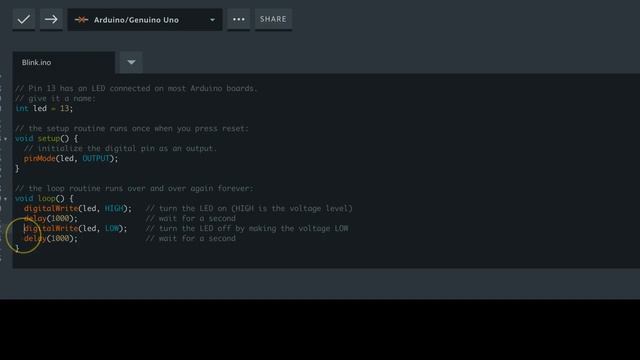Click the 'give it a name:' comment
Image resolution: width=640 pixels, height=360 pixels.
pyautogui.click(x=55, y=99)
